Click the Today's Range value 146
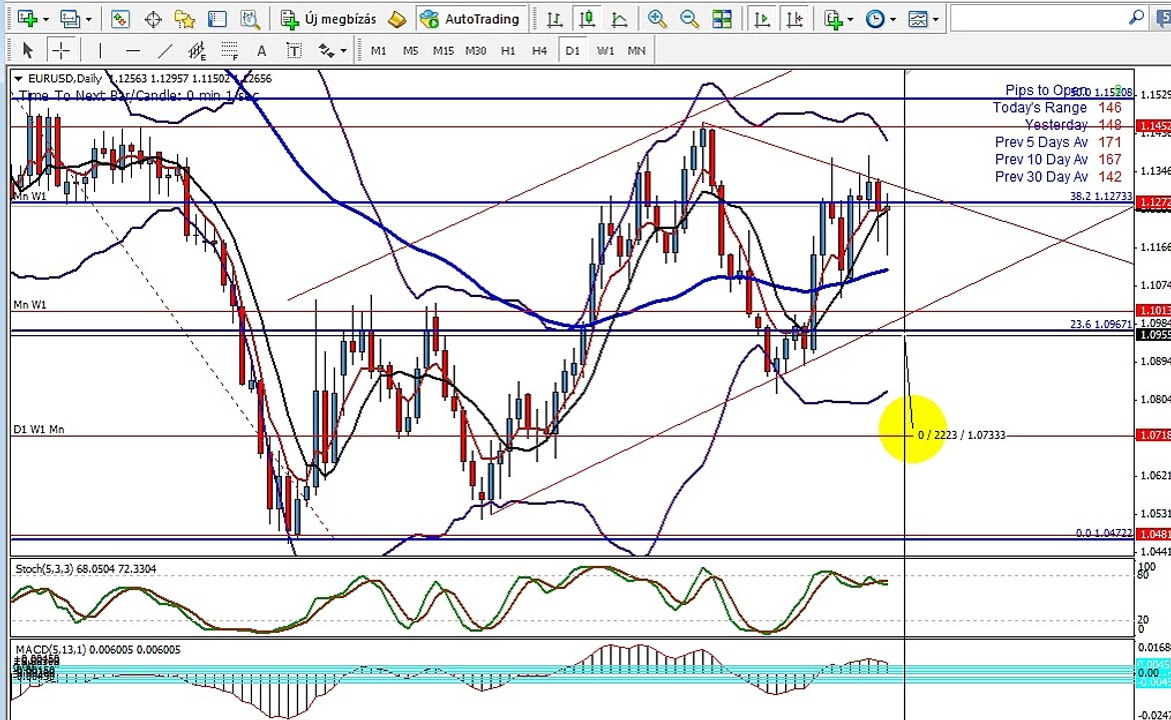Screen dimensions: 1171x720 pyautogui.click(x=1110, y=108)
